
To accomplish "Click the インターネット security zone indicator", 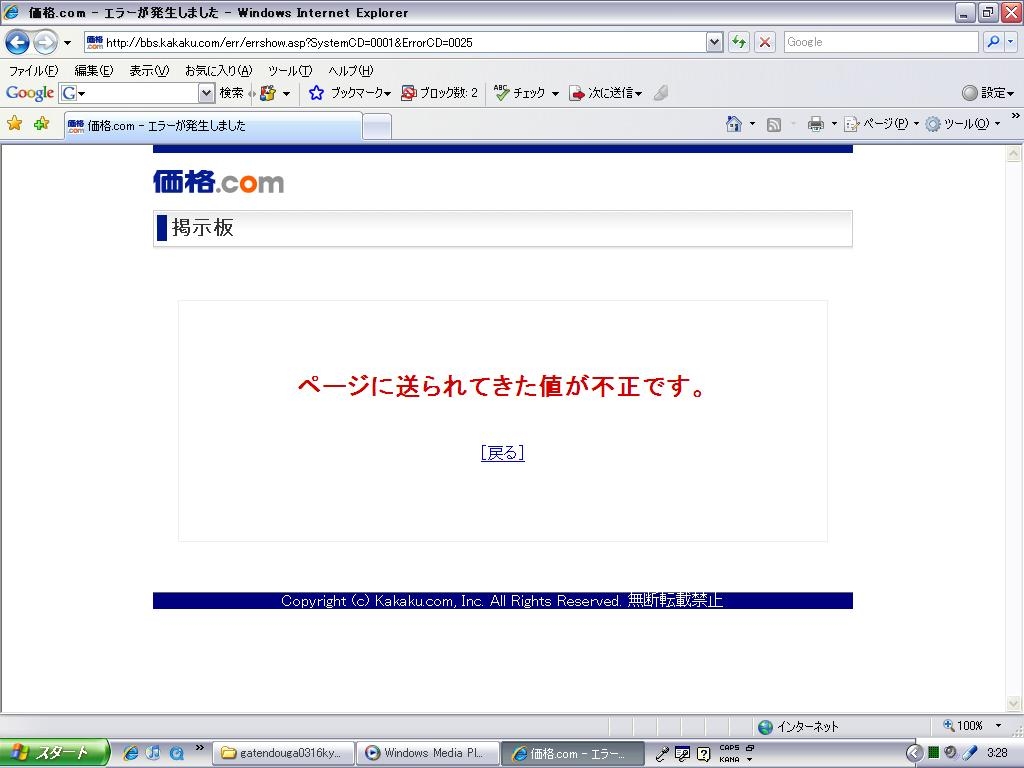I will [x=798, y=726].
